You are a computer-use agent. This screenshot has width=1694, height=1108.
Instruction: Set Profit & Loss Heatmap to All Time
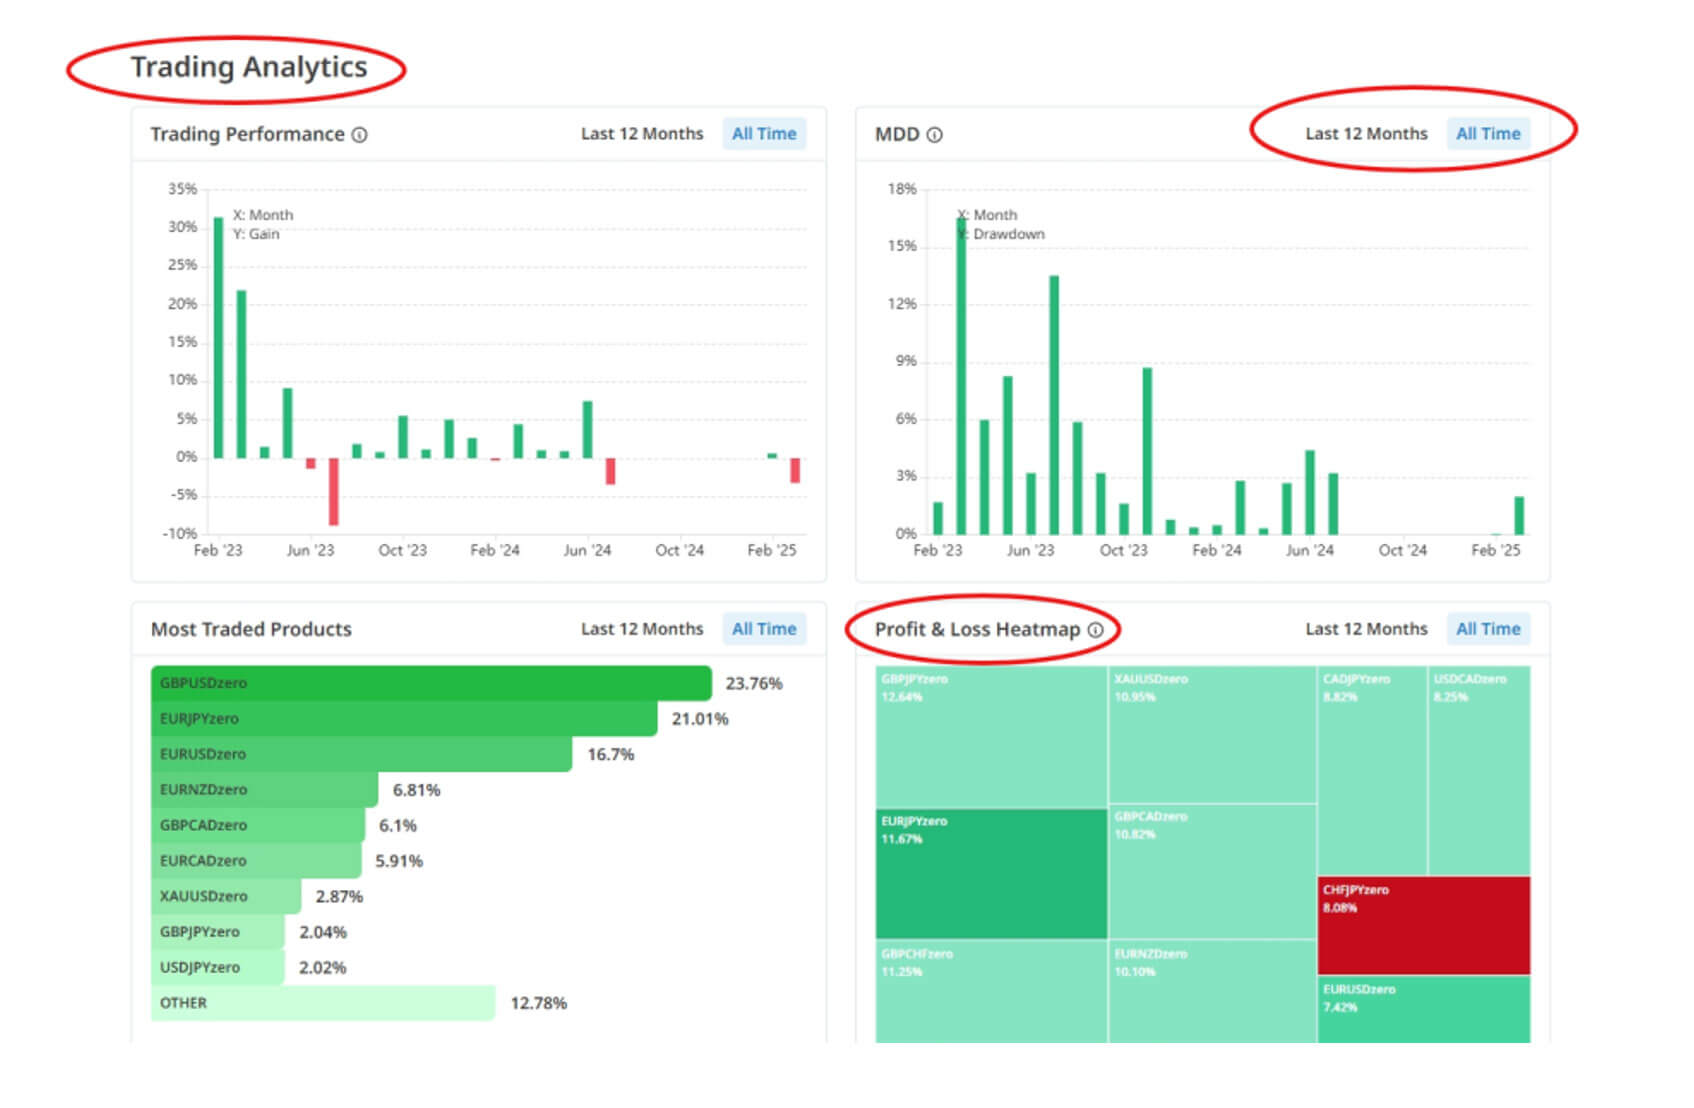coord(1488,629)
